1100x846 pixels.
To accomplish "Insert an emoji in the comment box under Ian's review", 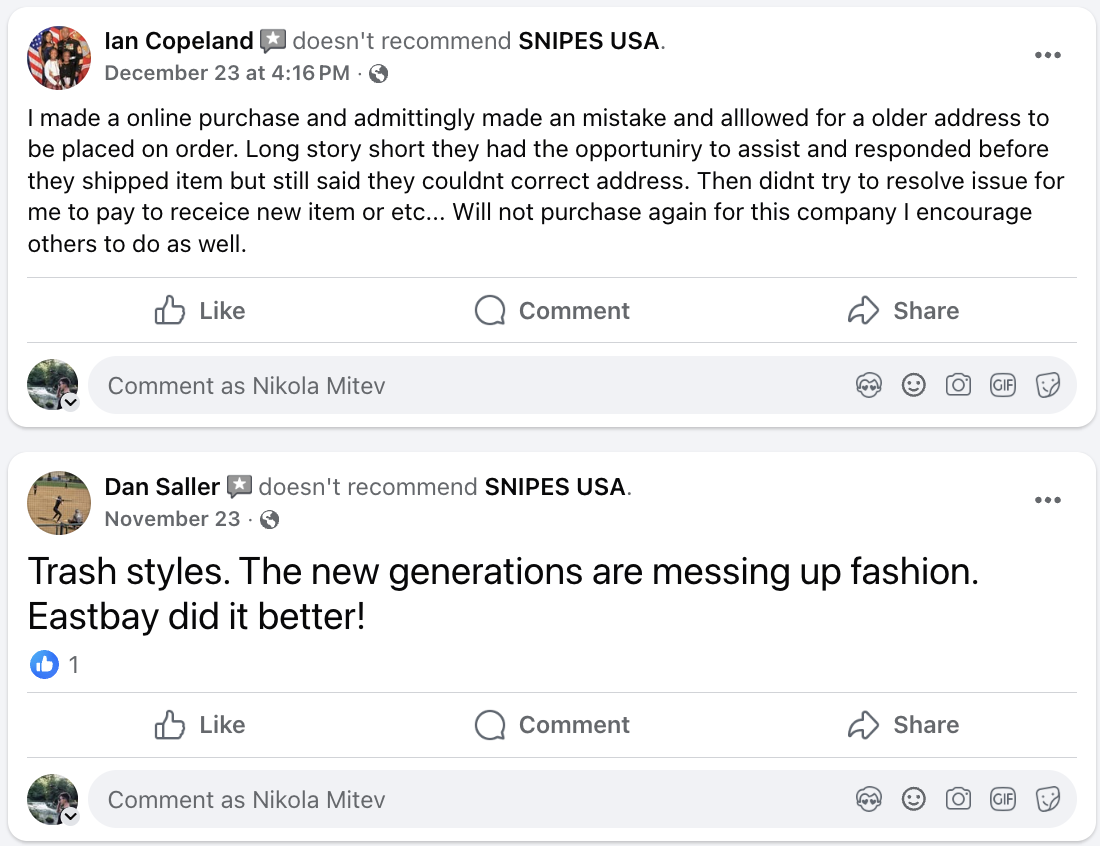I will (x=914, y=384).
